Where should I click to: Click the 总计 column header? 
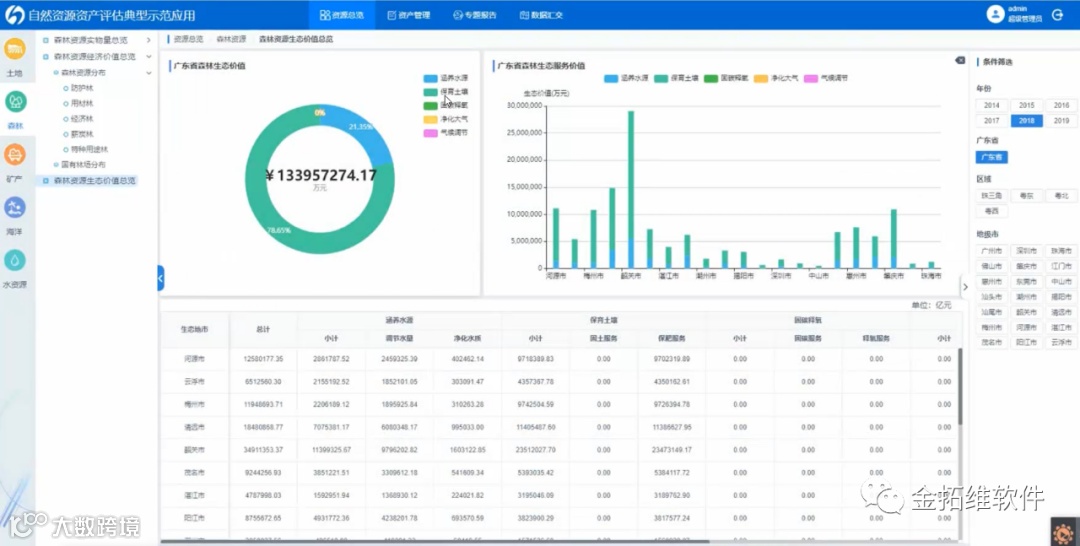263,329
